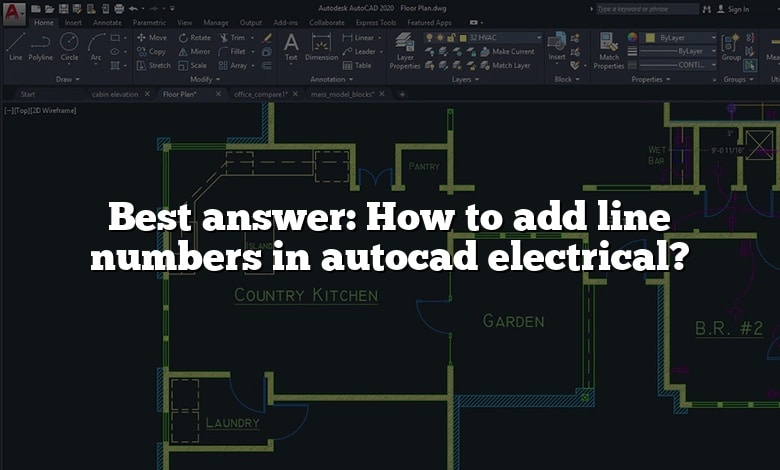The image size is (780, 470).
Task: Click the Table annotation button
Action: (357, 65)
